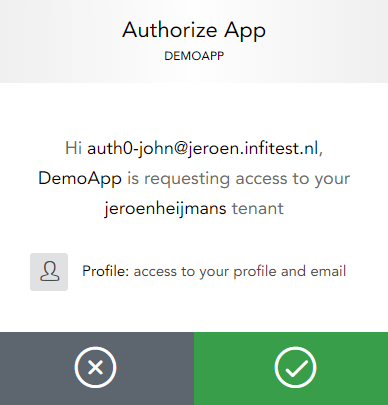The image size is (388, 405).
Task: Click the Authorize App heading
Action: click(194, 31)
